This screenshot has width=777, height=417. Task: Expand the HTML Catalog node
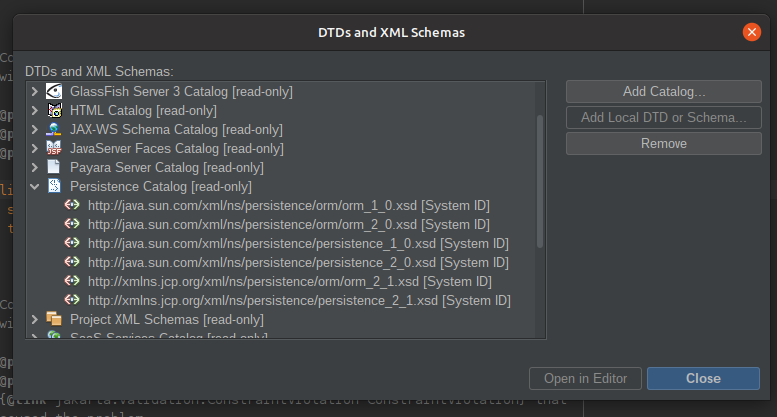click(x=35, y=110)
